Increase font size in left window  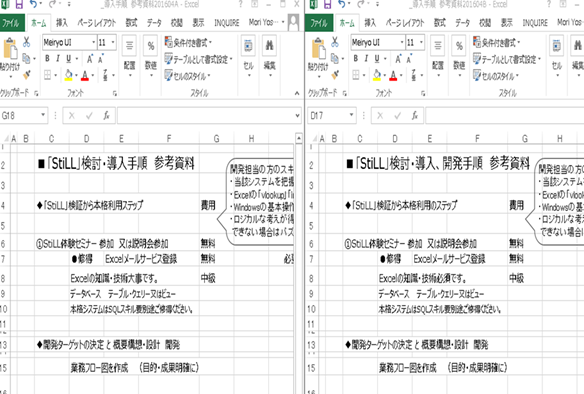(x=89, y=59)
